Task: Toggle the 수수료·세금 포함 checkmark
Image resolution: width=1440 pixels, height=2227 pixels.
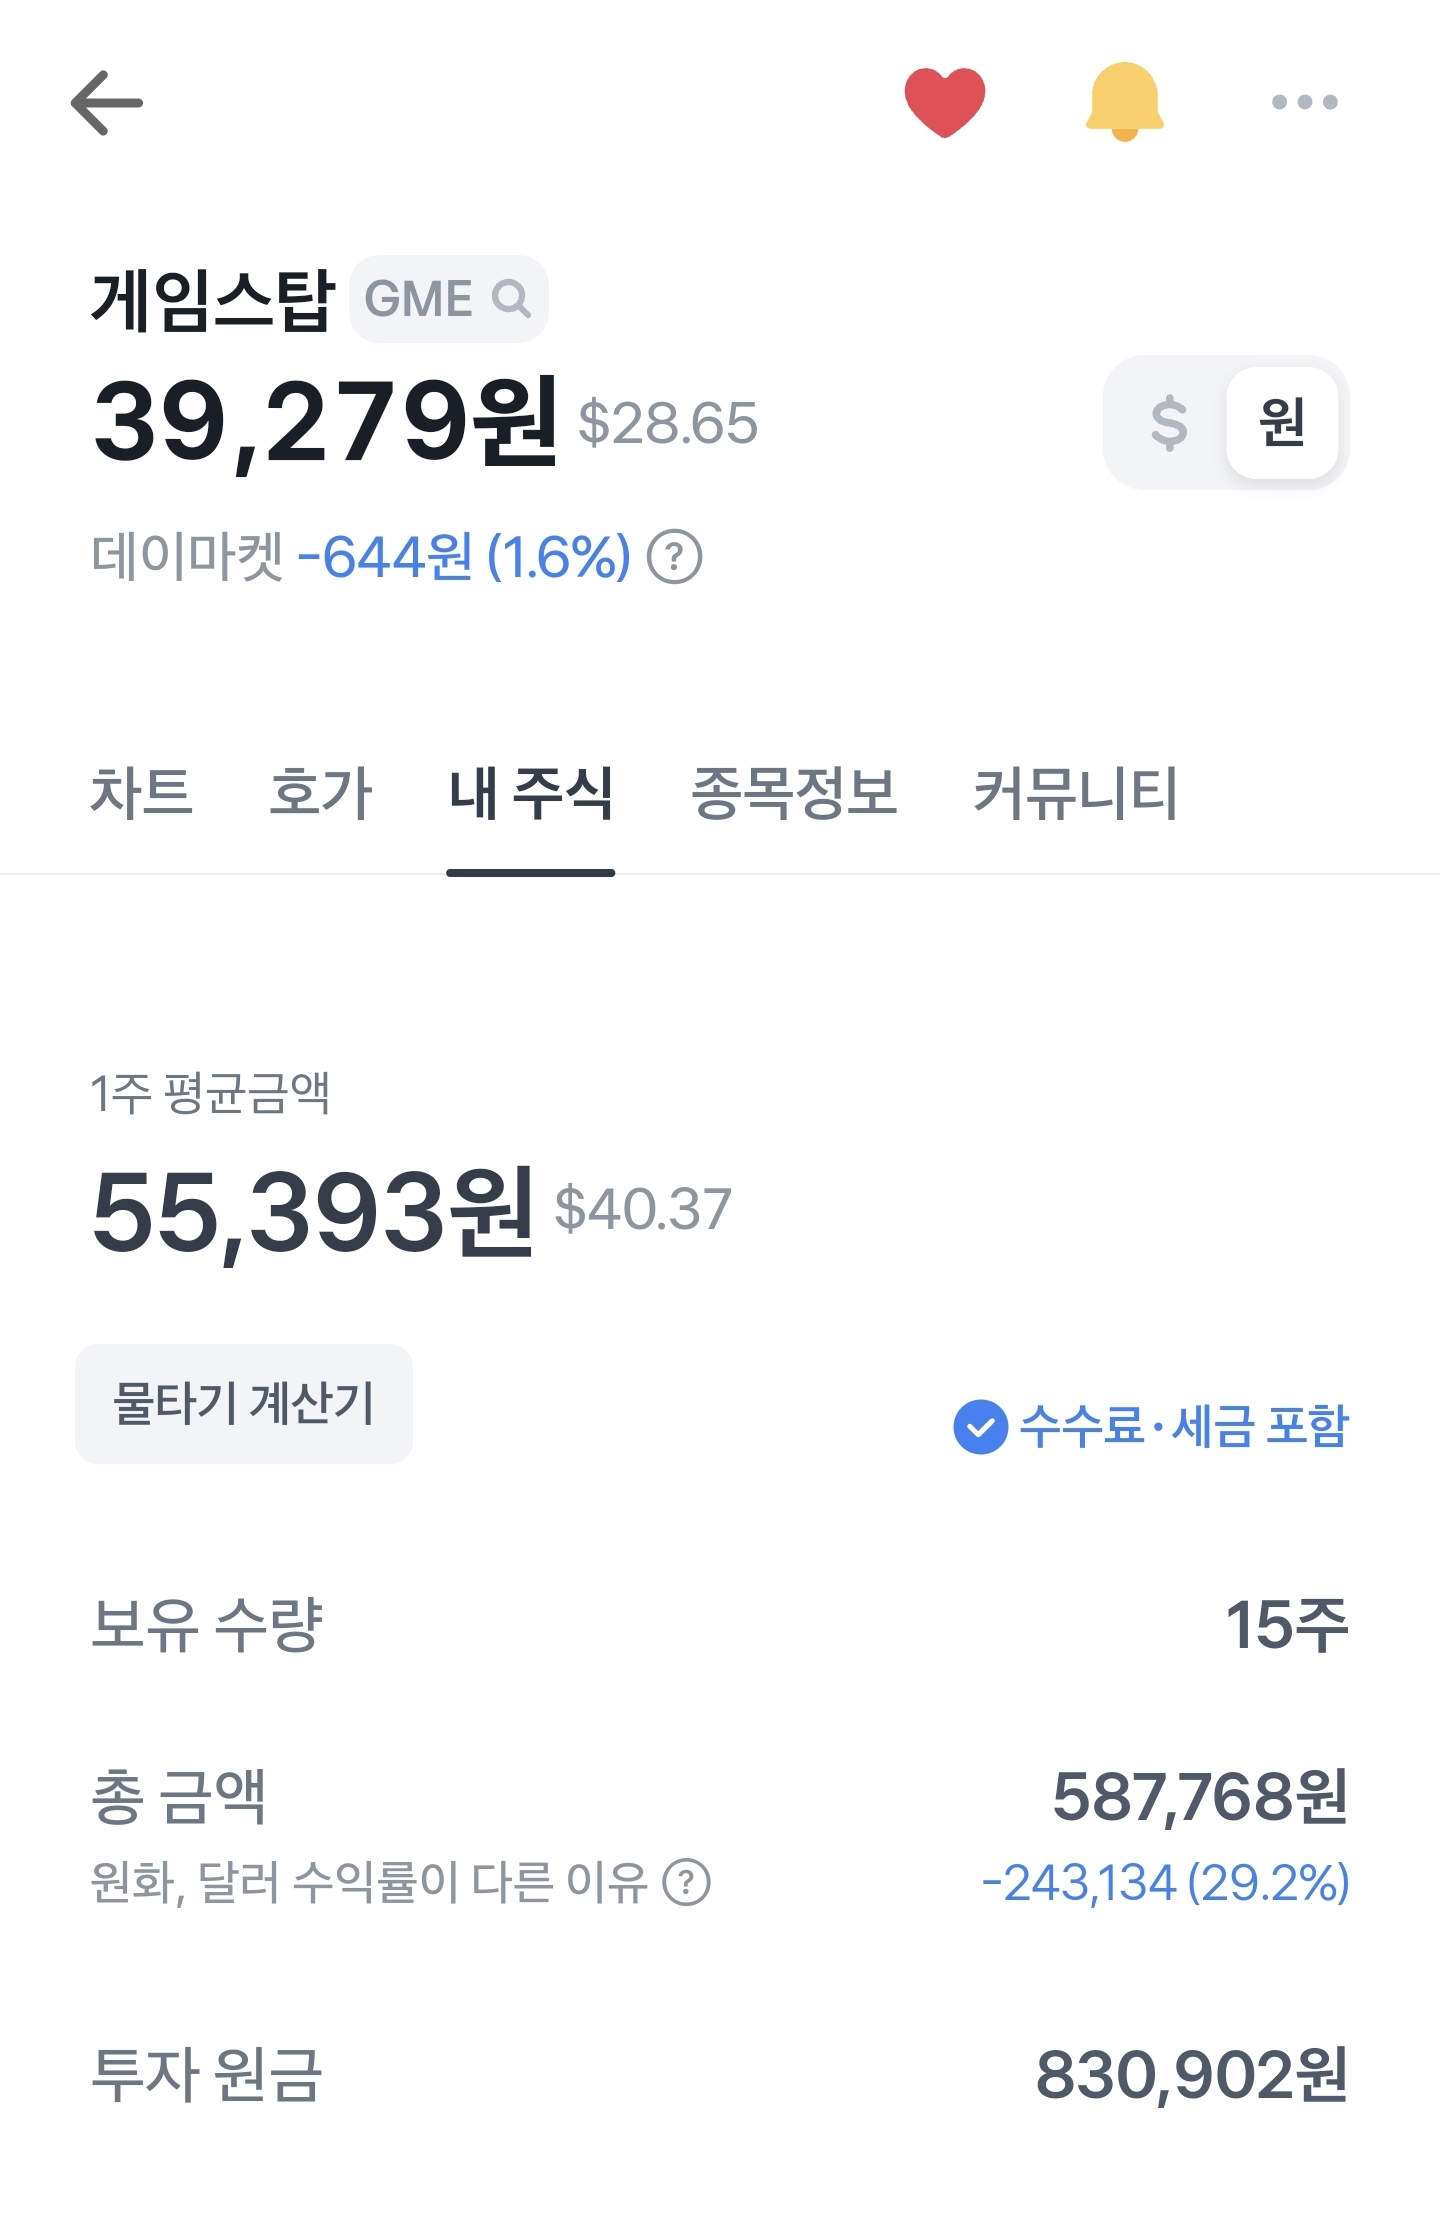Action: point(980,1426)
